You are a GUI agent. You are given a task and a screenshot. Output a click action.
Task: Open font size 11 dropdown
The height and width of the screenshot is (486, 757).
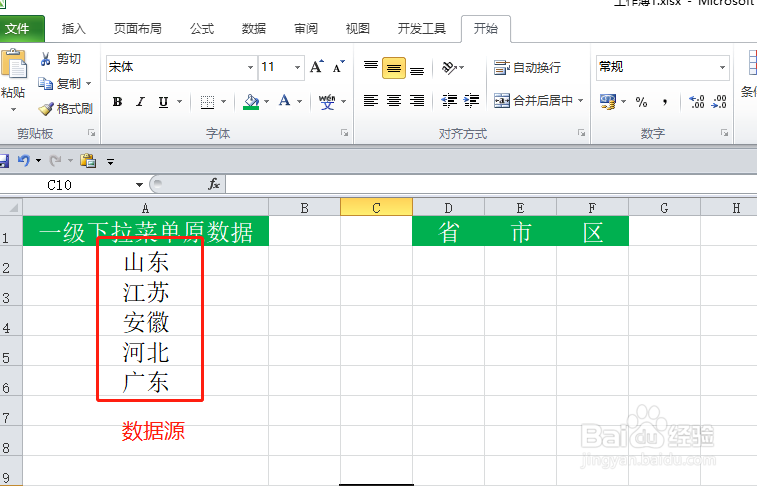pyautogui.click(x=297, y=68)
